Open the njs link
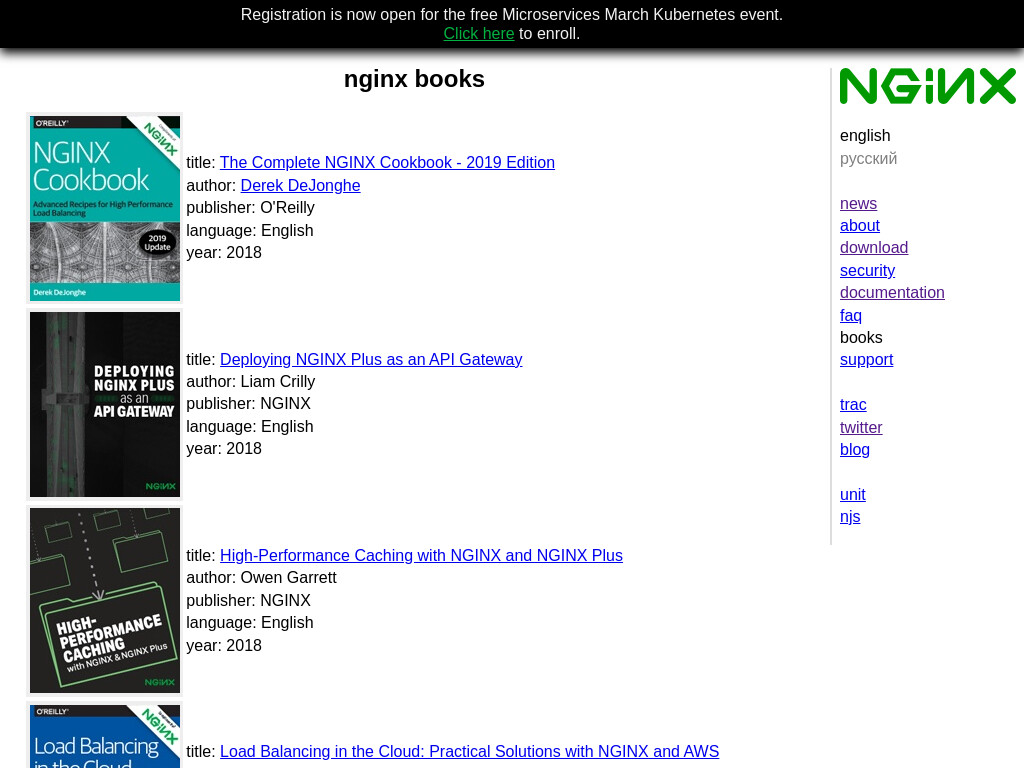The image size is (1024, 768). 850,517
